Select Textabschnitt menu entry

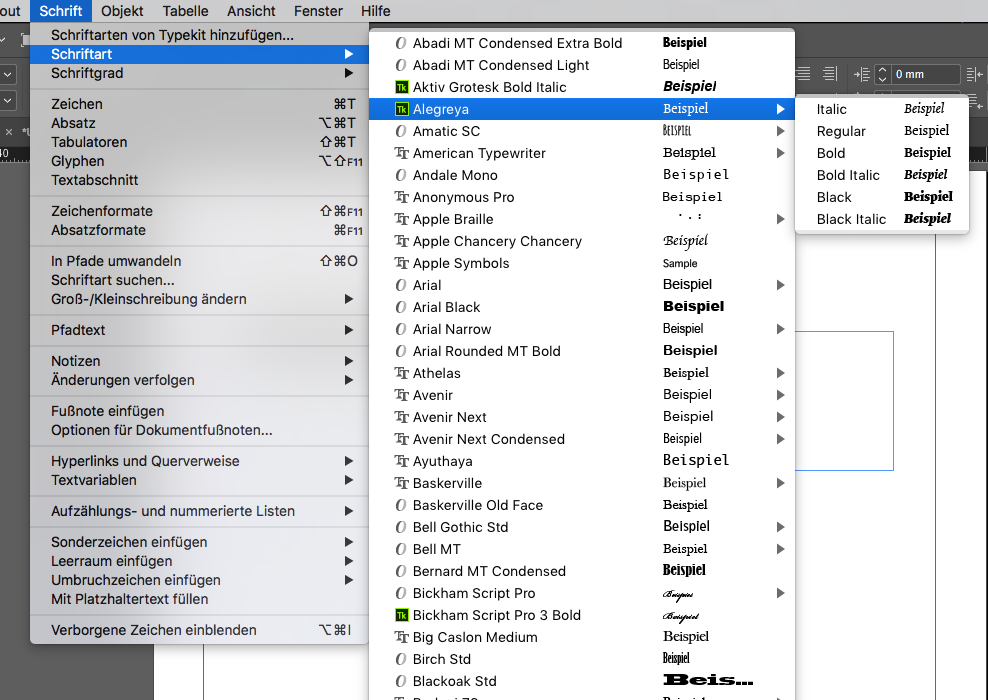(199, 180)
